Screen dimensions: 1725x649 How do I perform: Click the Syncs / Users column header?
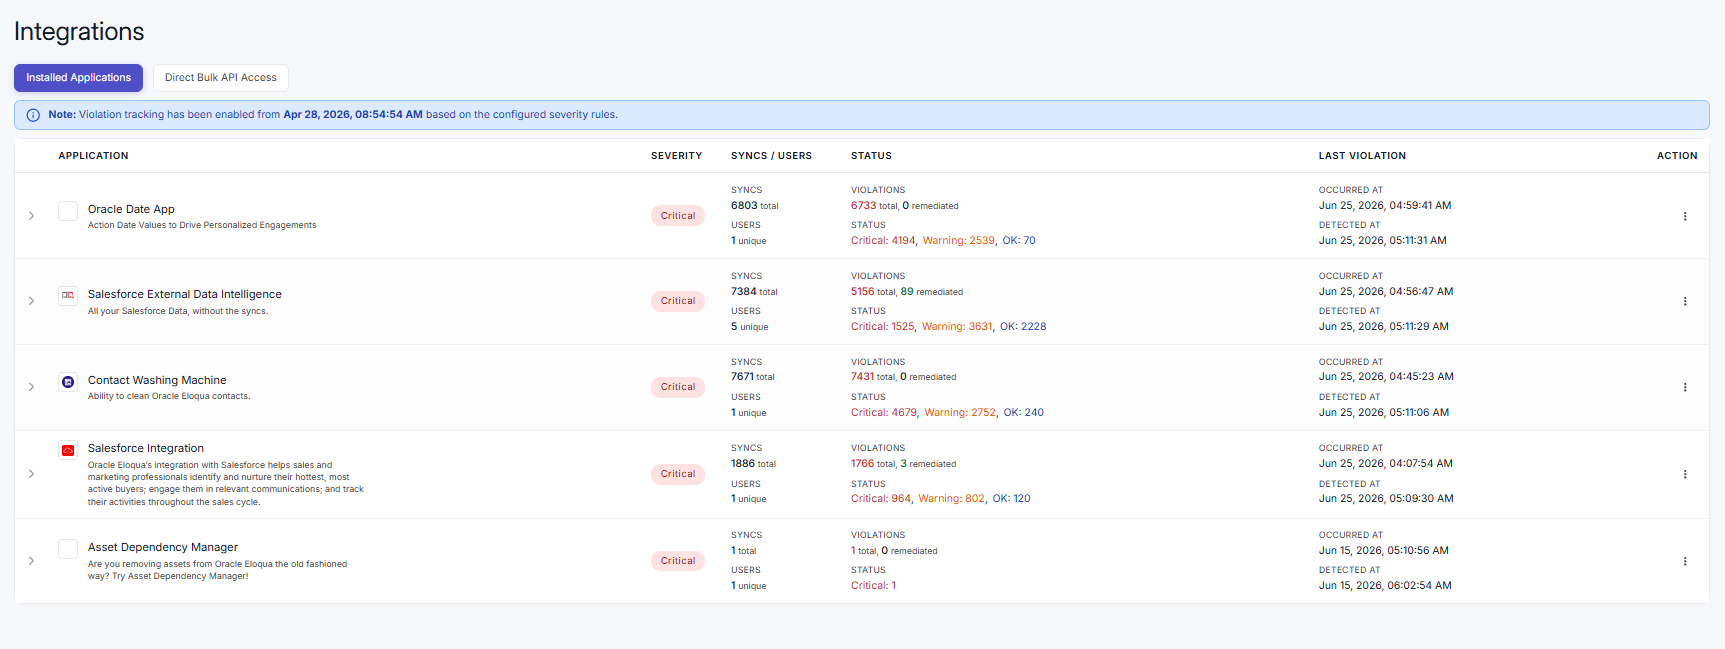pos(771,156)
